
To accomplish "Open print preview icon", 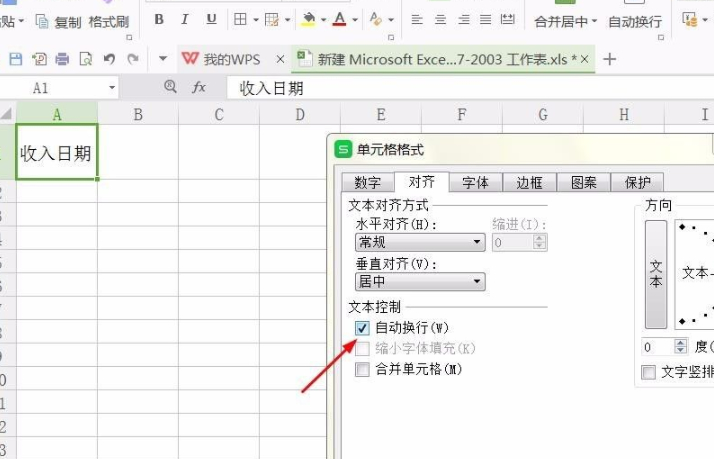I will click(x=86, y=59).
